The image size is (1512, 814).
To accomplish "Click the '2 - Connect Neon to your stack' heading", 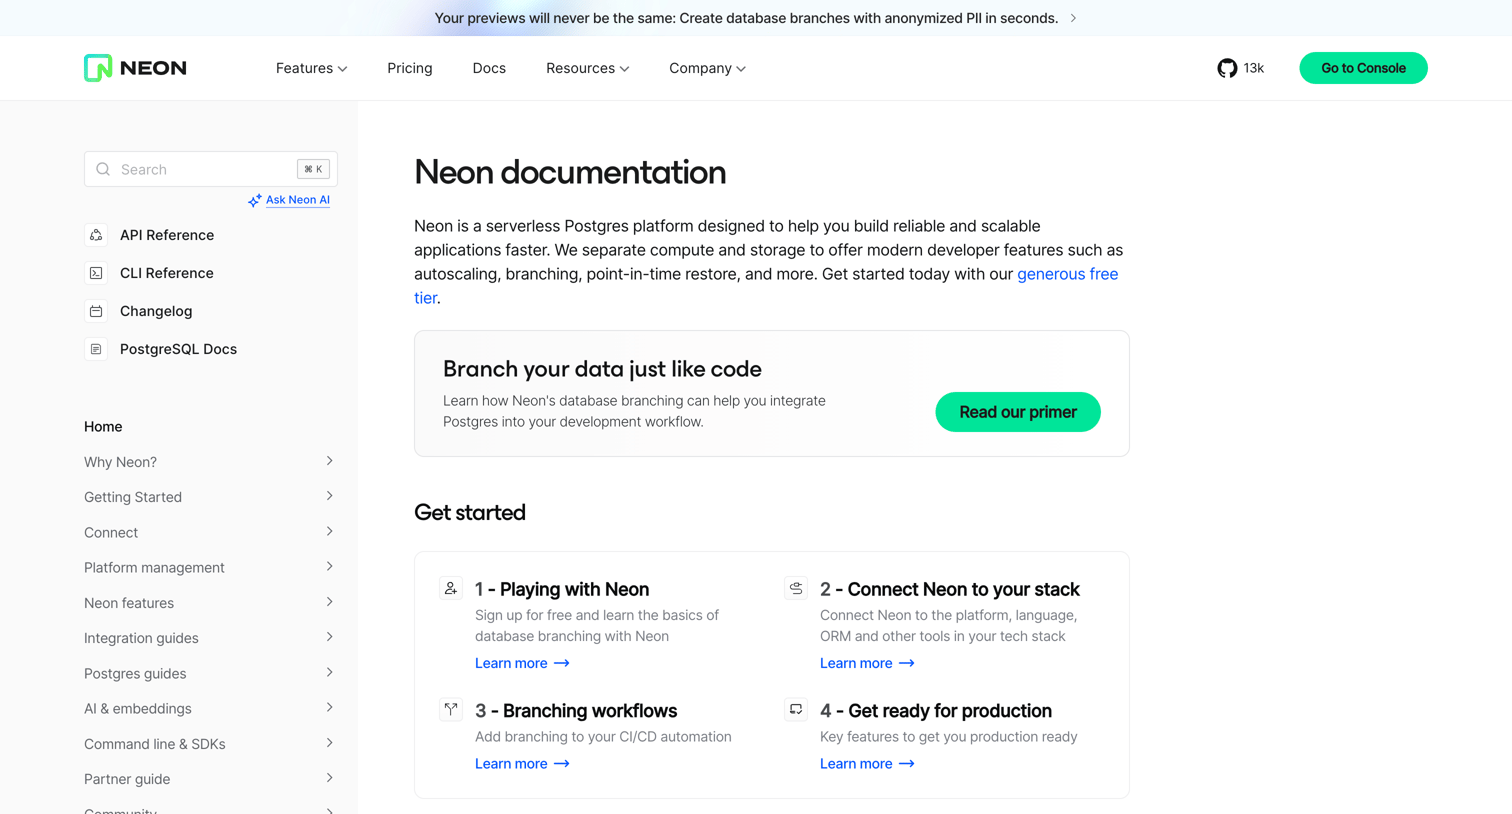I will 950,589.
